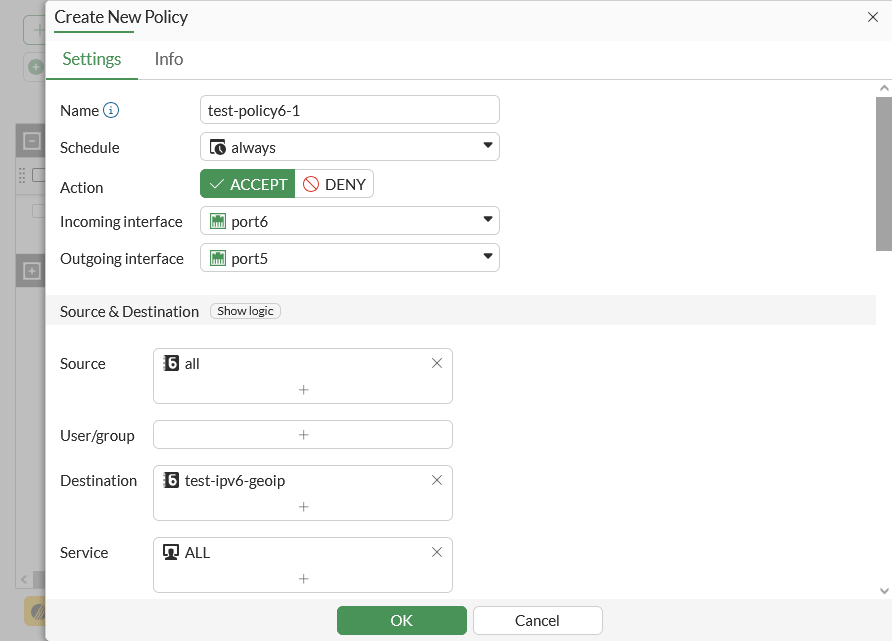Remove the ALL service entry
892x641 pixels.
tap(436, 552)
